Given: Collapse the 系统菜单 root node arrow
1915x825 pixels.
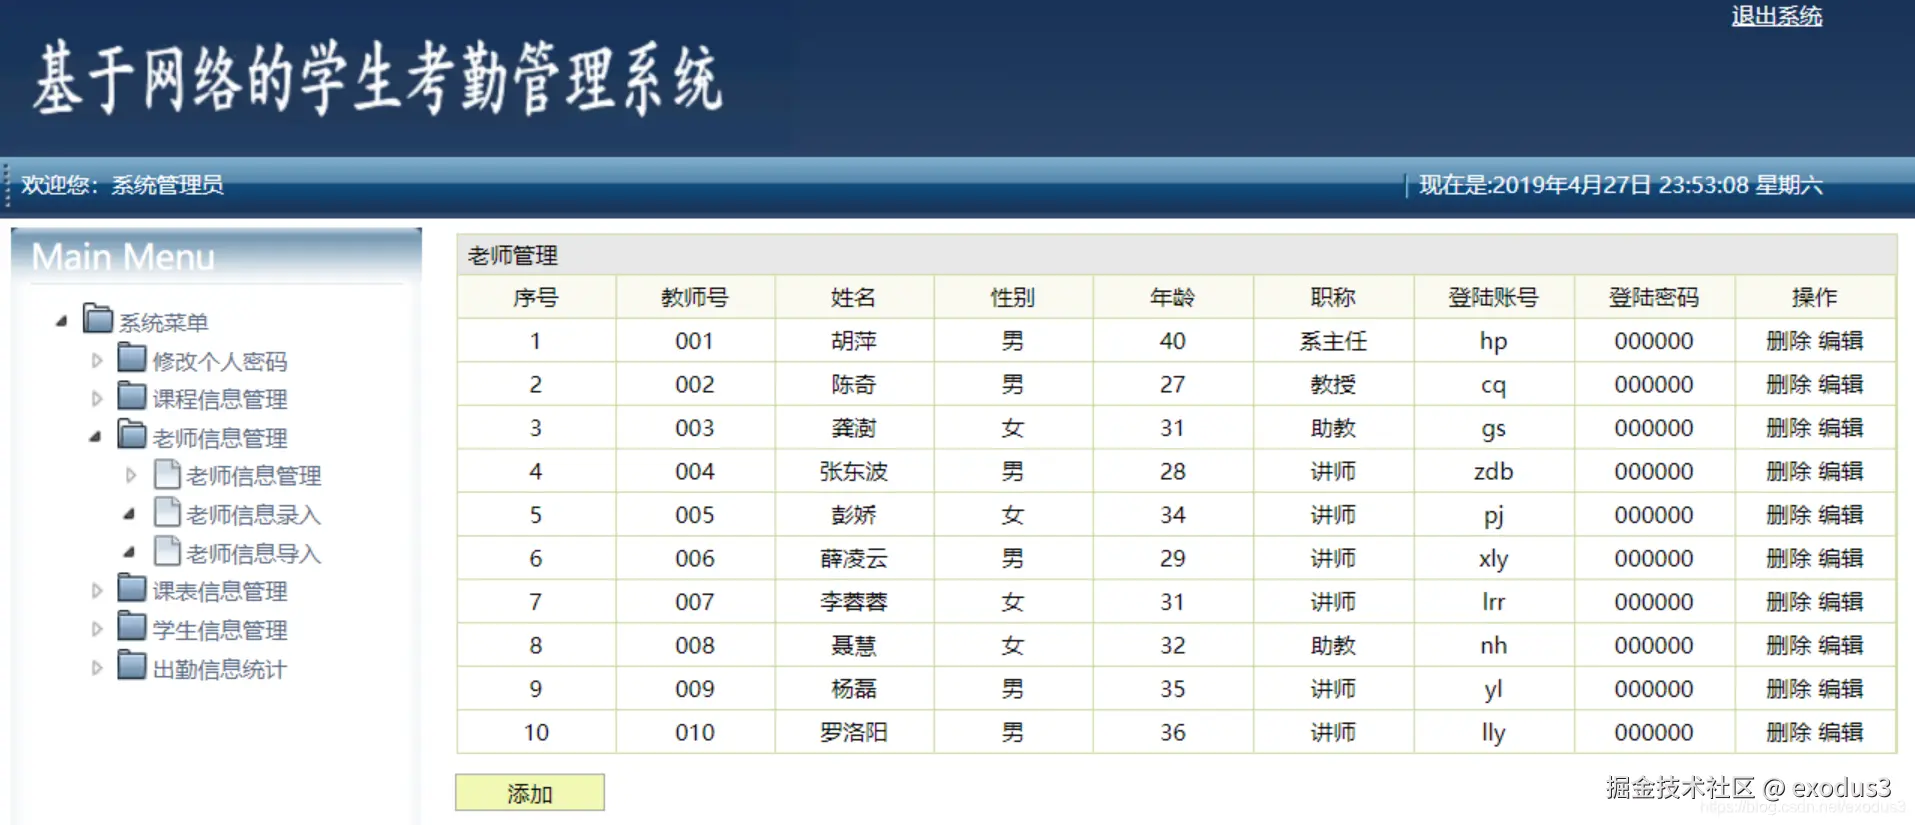Looking at the screenshot, I should (x=62, y=321).
